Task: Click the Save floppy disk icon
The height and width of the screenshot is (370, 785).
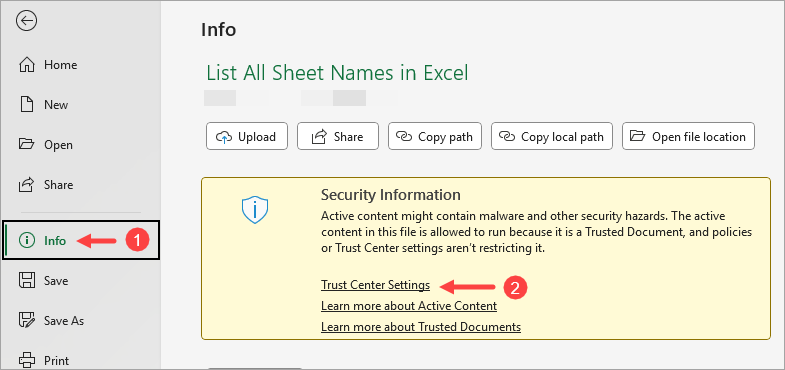Action: 26,280
